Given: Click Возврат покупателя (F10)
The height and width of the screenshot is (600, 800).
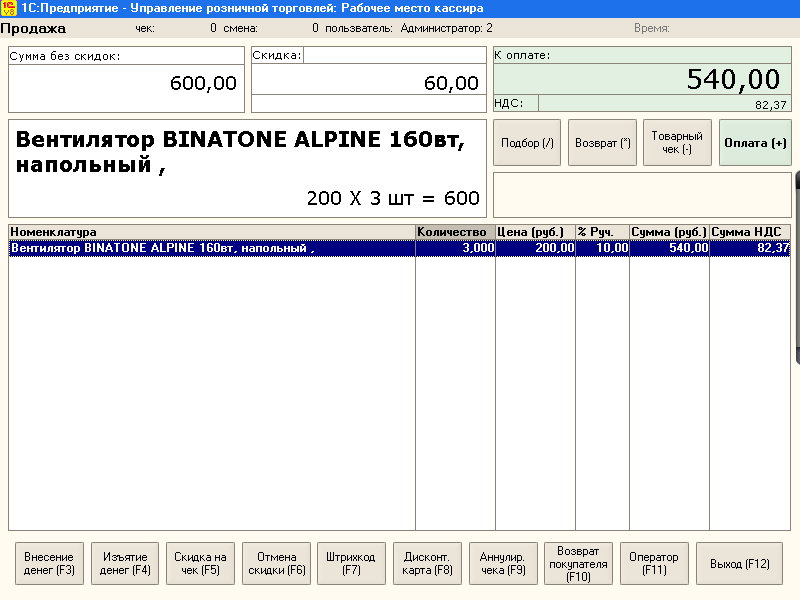Looking at the screenshot, I should click(x=579, y=563).
